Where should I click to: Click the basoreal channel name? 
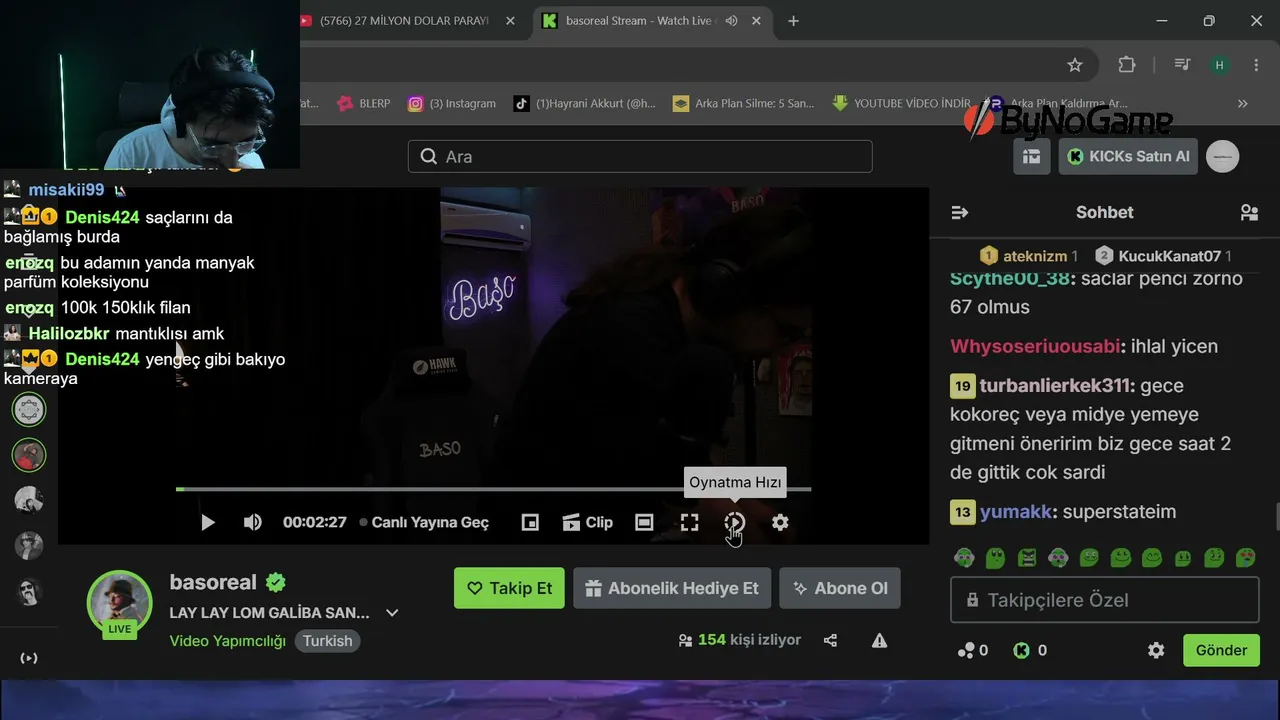coord(213,582)
